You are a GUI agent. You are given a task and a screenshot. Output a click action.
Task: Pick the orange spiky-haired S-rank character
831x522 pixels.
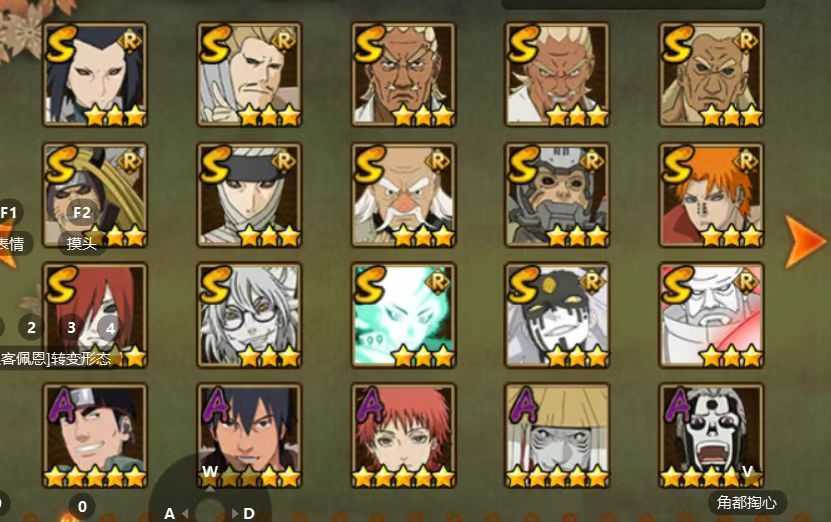[711, 195]
